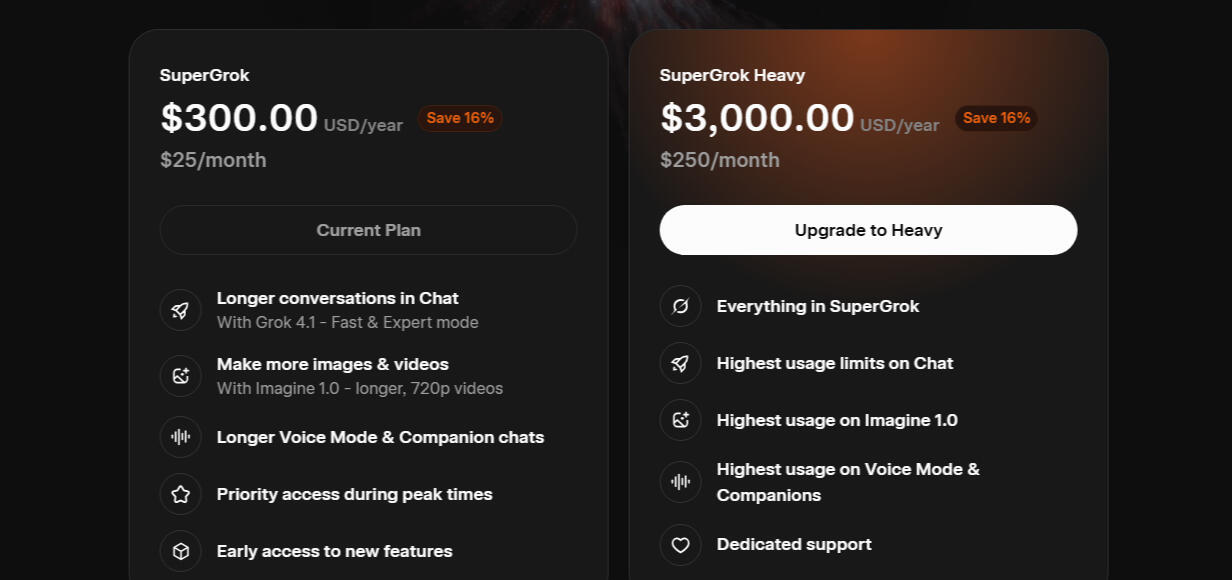1232x580 pixels.
Task: Click the cube icon for Early access
Action: [x=180, y=551]
